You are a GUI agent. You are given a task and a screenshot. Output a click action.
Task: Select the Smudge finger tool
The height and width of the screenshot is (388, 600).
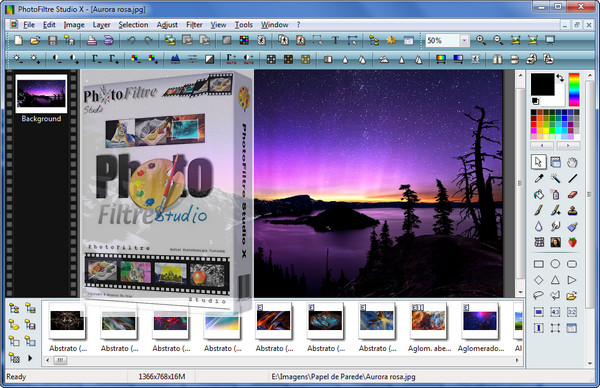pos(555,226)
